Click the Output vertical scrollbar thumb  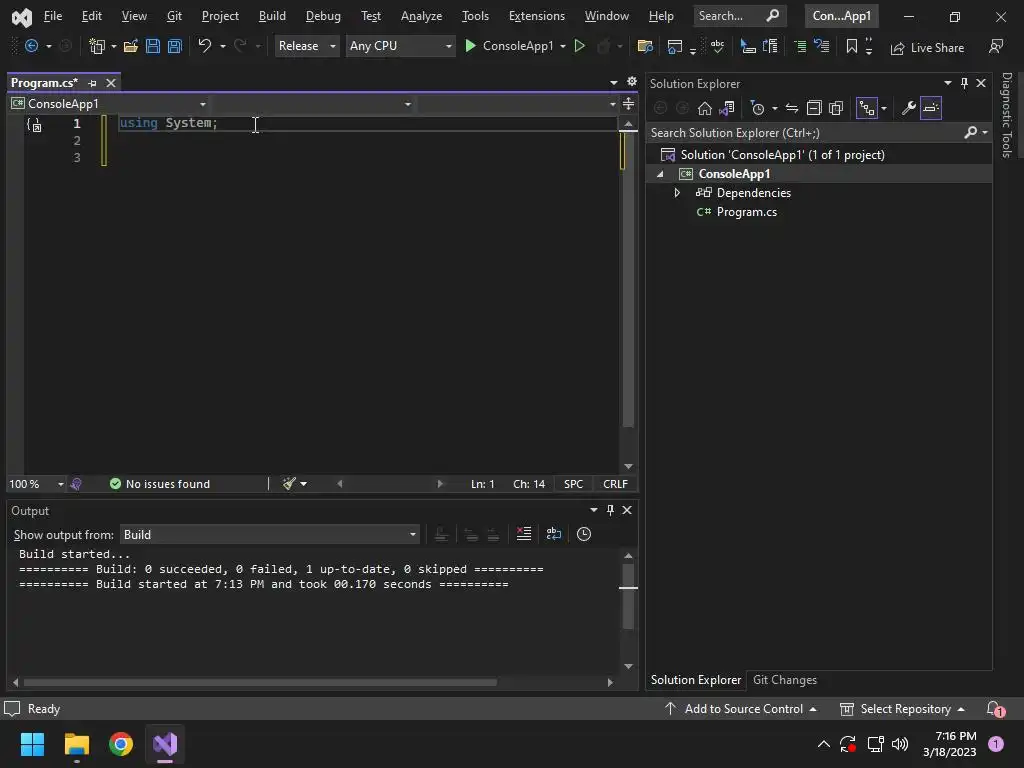point(628,596)
